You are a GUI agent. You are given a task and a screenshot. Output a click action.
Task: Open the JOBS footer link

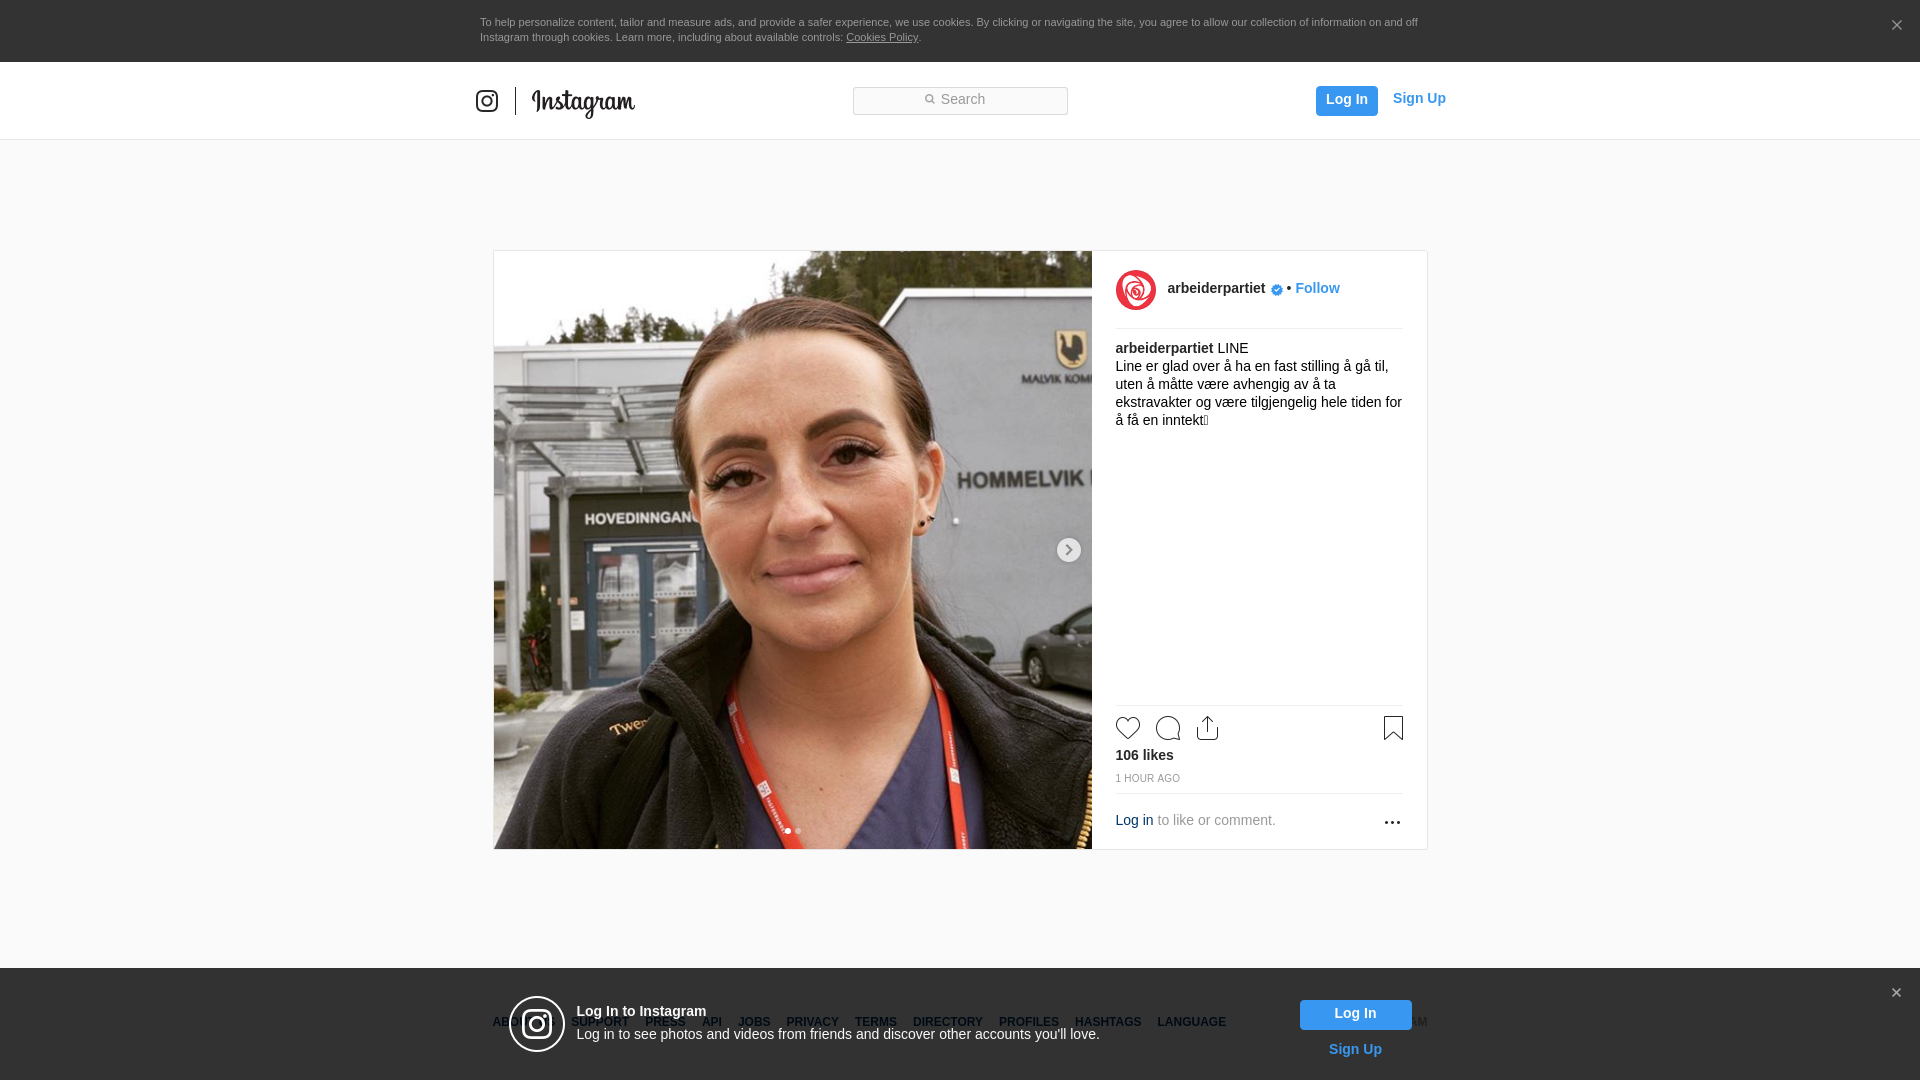coord(754,1022)
